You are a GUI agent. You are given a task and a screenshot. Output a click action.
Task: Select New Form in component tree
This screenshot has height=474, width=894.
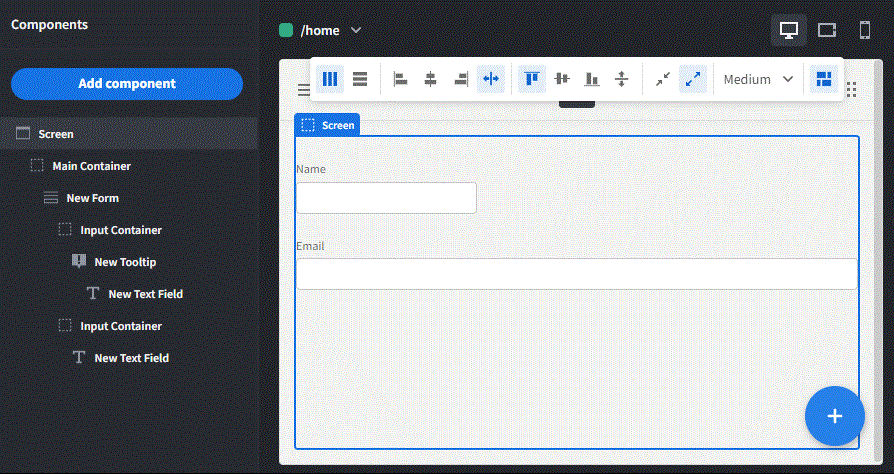tap(129, 198)
